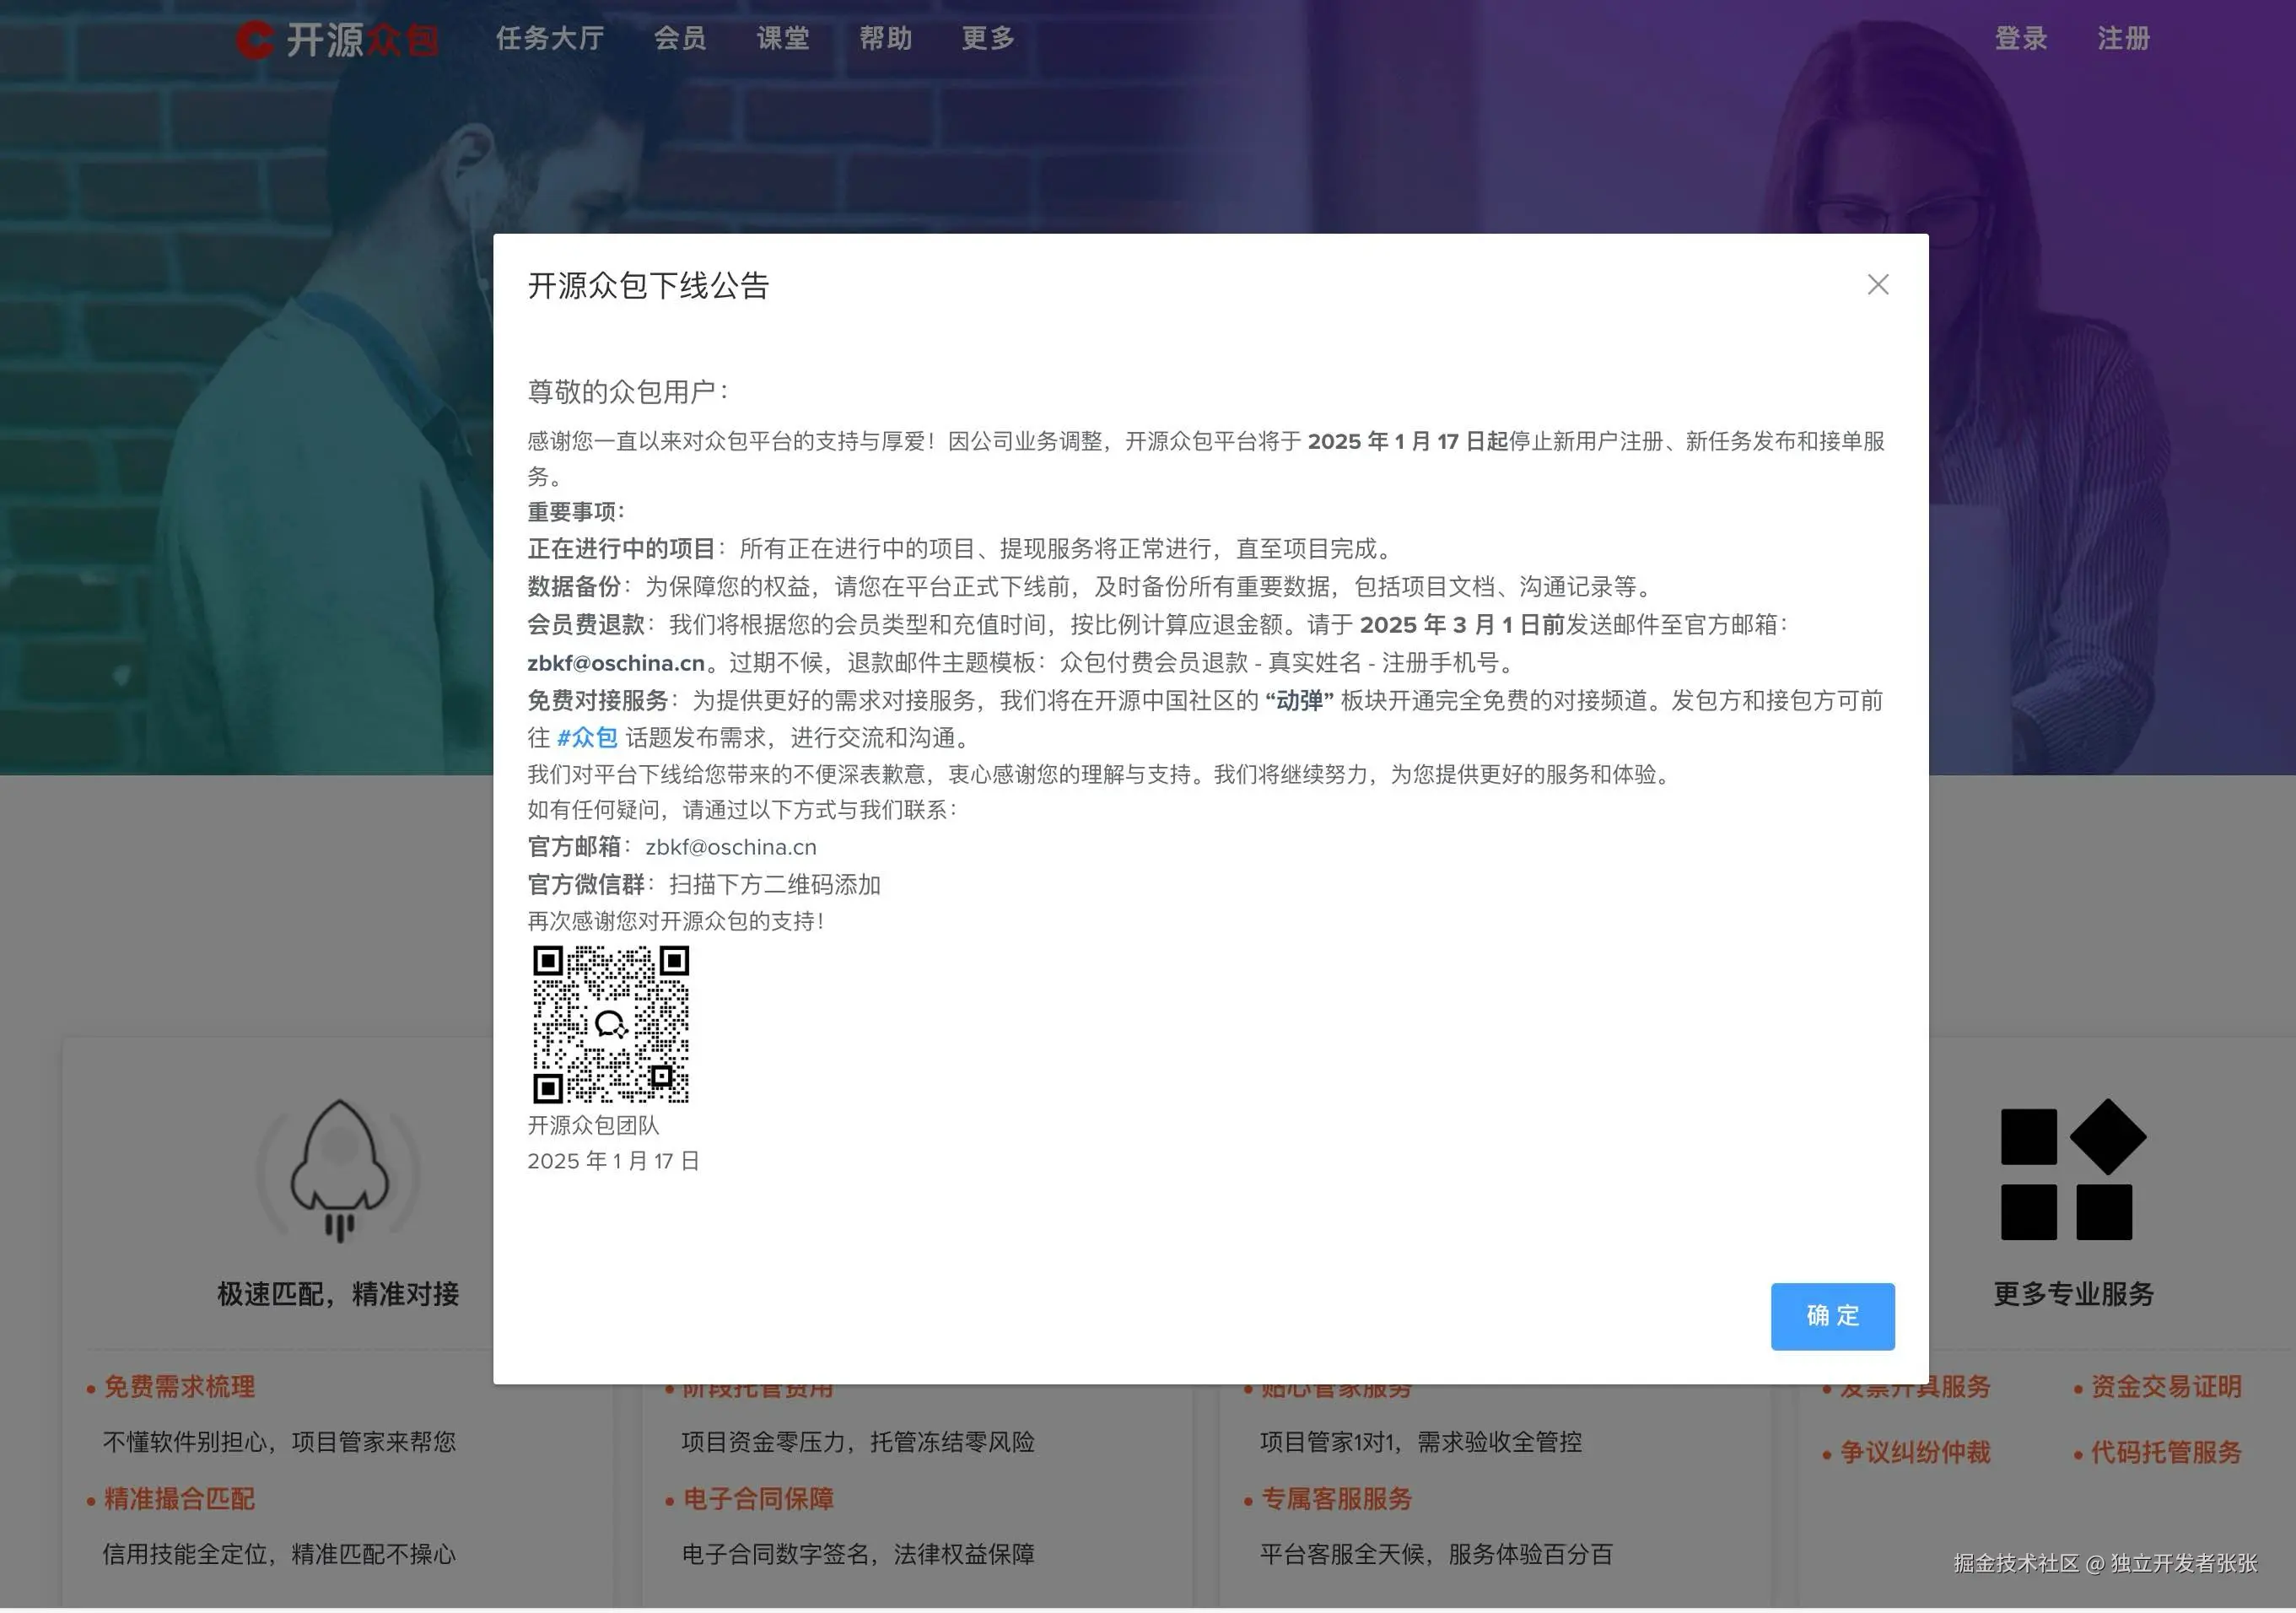Click the 登录 link
The image size is (2296, 1613).
pyautogui.click(x=2021, y=38)
